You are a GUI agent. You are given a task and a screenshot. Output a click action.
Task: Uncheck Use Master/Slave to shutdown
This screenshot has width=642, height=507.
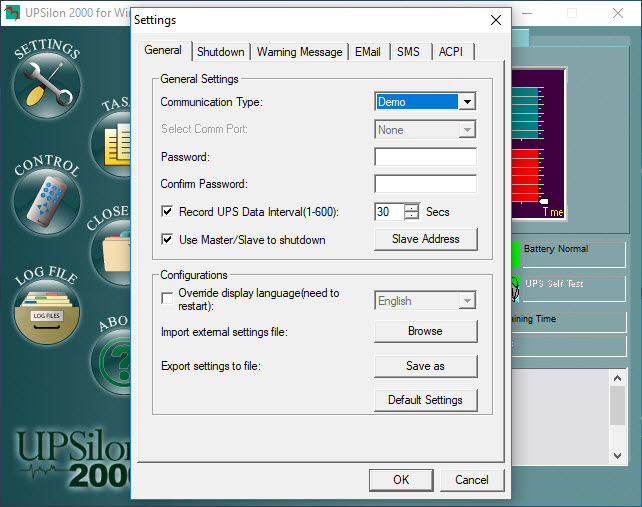pos(167,239)
